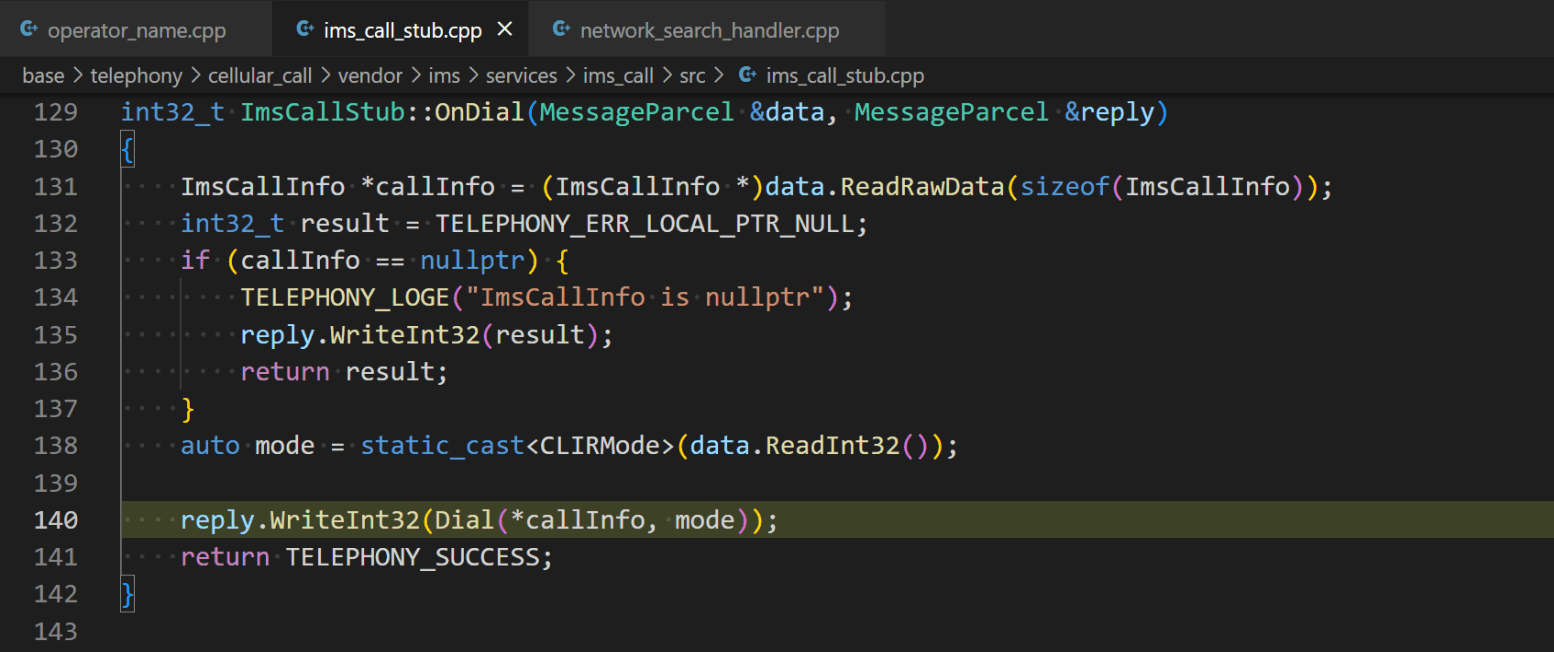Click 'sizeof' keyword on line 131
The height and width of the screenshot is (652, 1554).
[x=1065, y=187]
